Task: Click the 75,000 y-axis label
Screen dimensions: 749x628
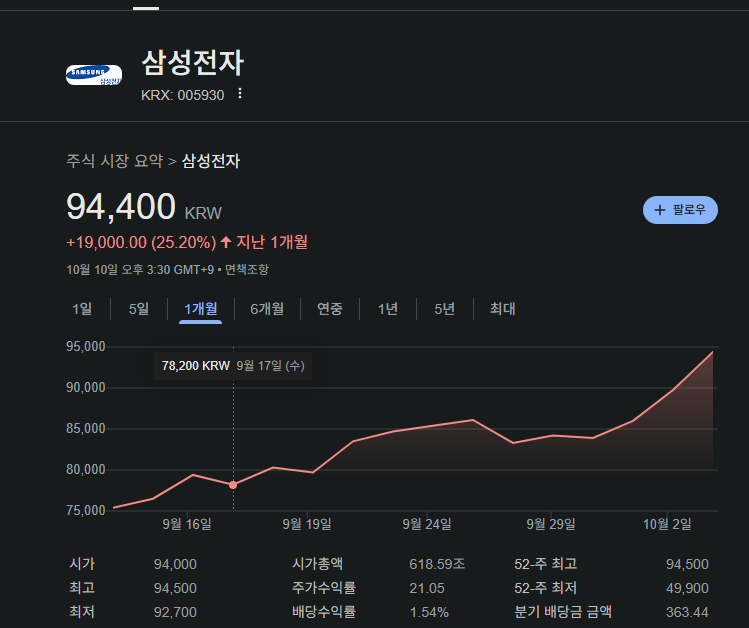Action: 86,511
